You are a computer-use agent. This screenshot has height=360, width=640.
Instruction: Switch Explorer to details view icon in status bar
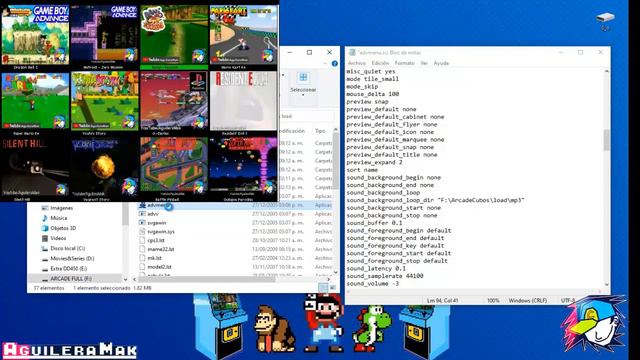(323, 288)
